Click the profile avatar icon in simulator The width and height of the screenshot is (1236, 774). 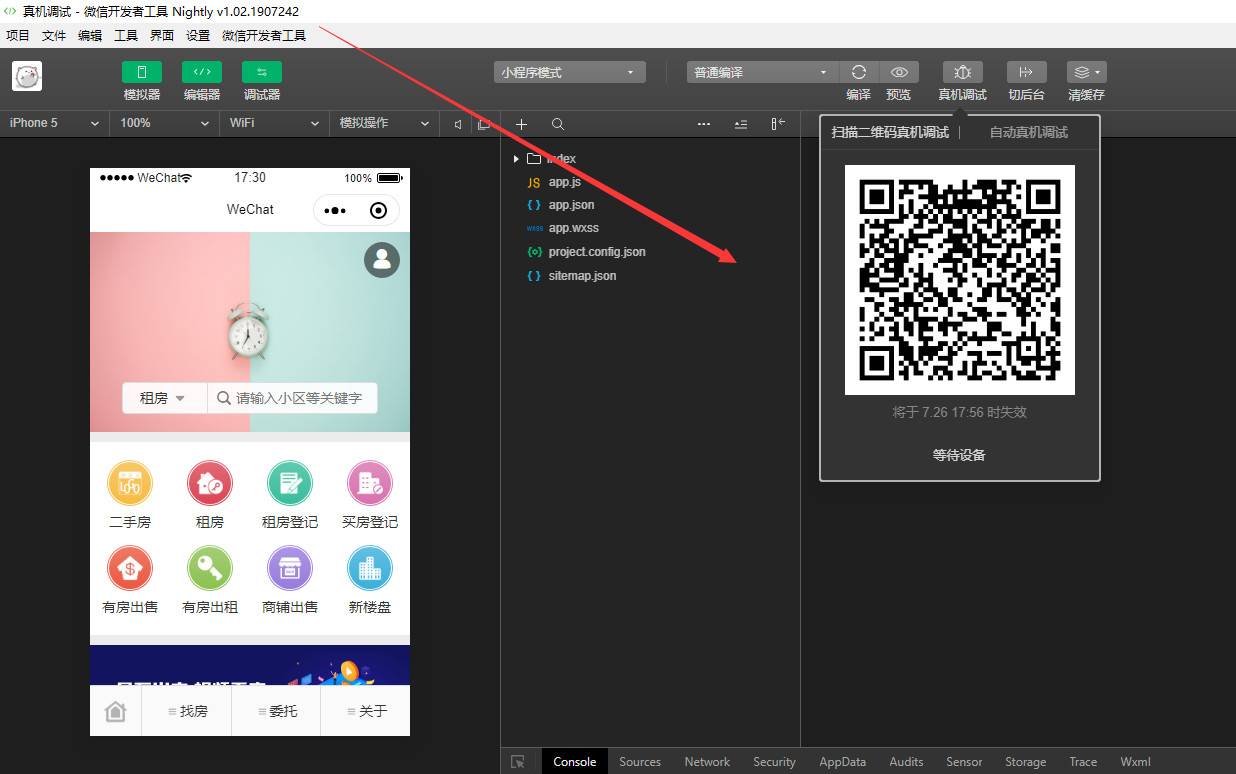pos(382,260)
